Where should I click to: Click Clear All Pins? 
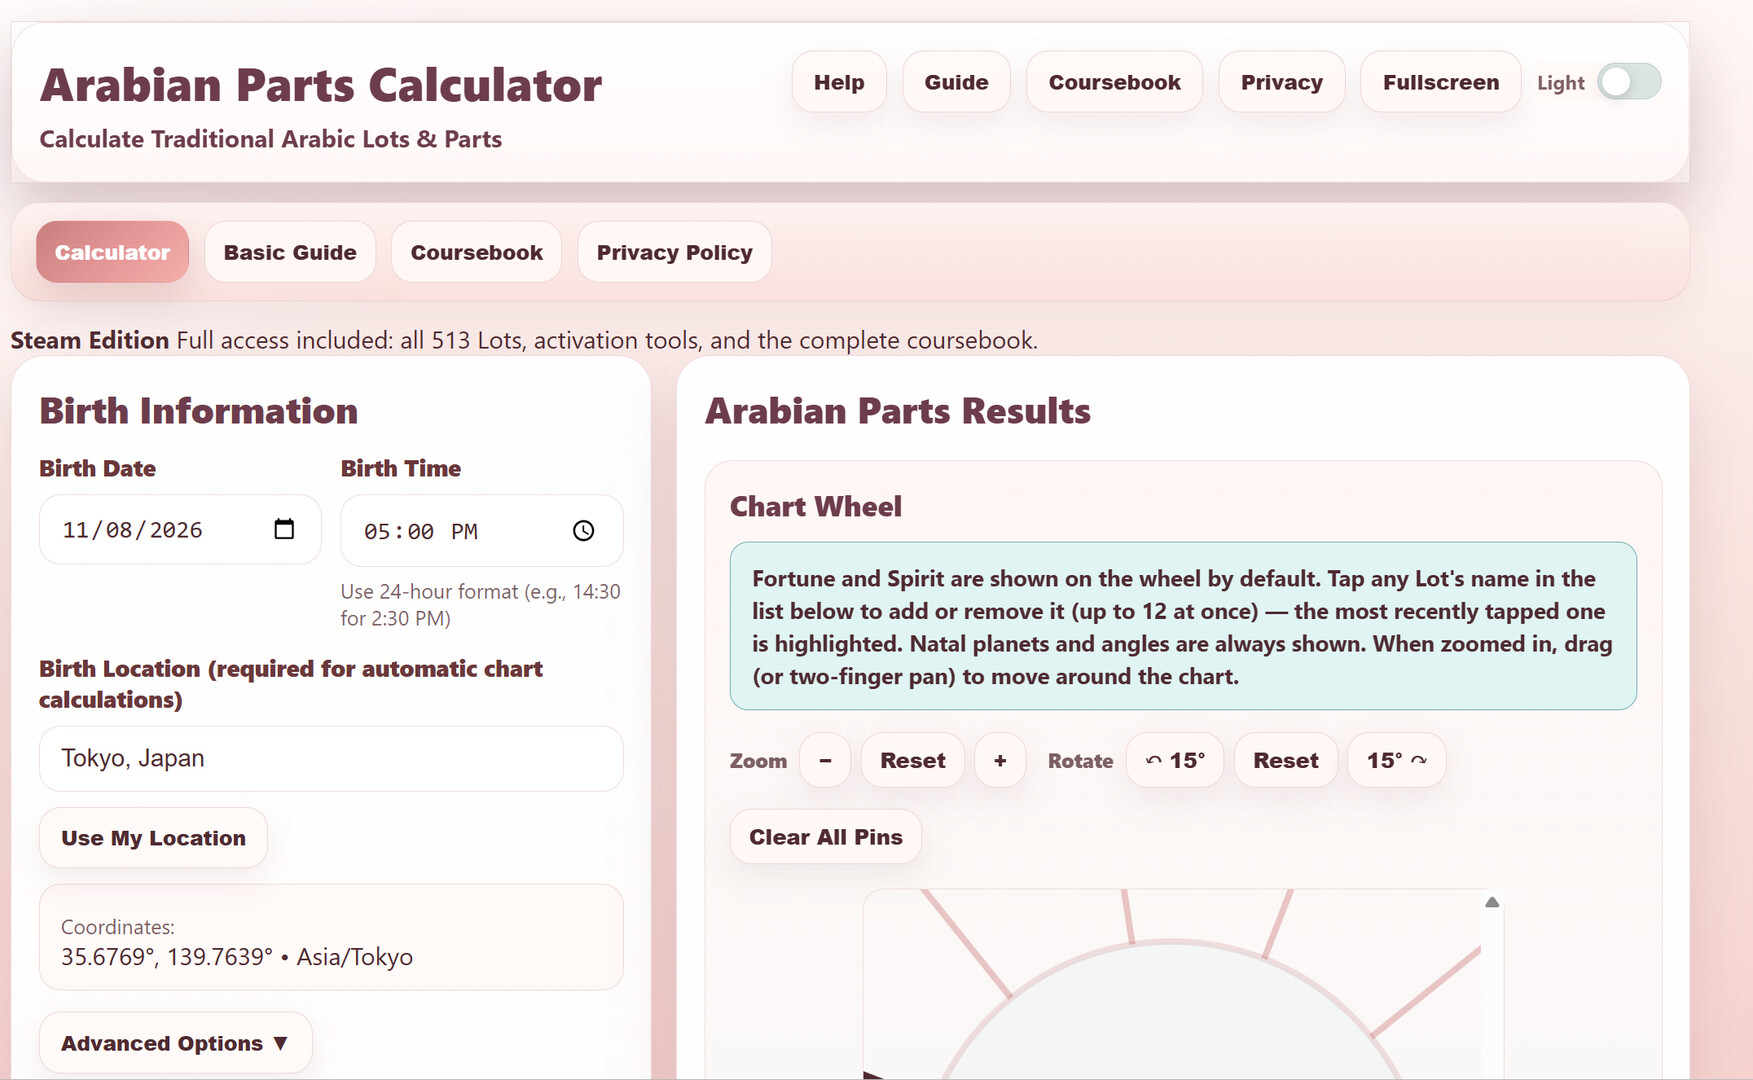(826, 837)
